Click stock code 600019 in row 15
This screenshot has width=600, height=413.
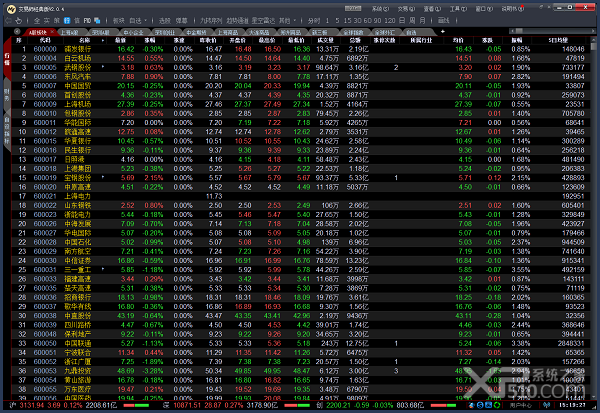pyautogui.click(x=45, y=178)
